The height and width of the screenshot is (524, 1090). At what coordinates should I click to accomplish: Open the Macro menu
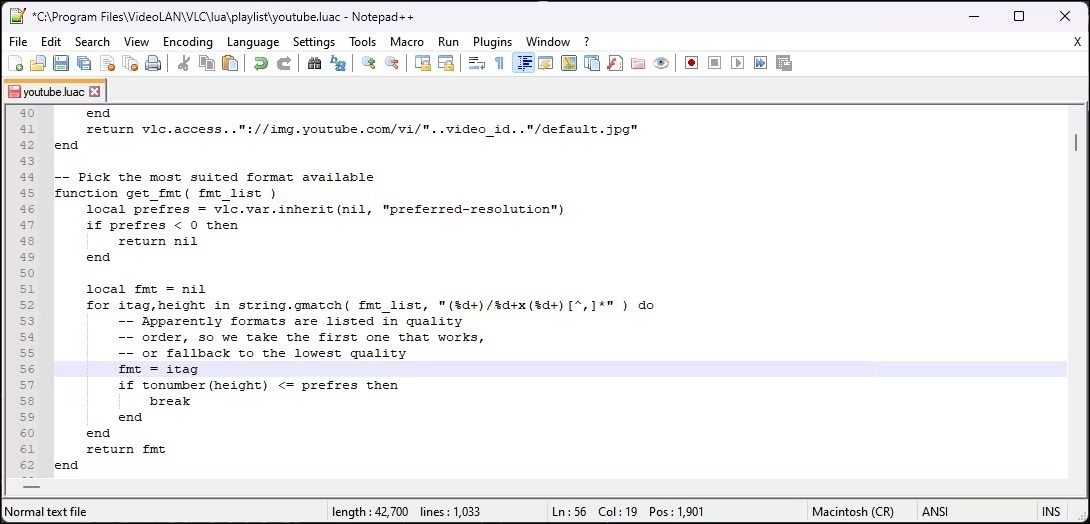coord(407,42)
